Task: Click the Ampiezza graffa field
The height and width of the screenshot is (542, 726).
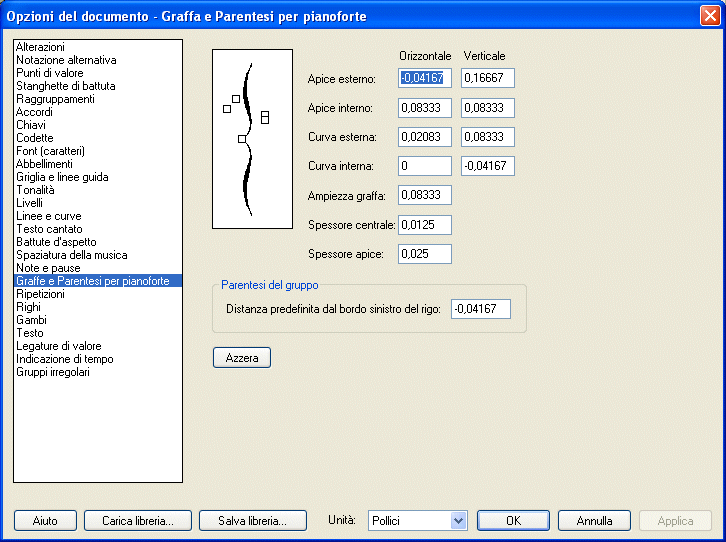Action: tap(425, 195)
